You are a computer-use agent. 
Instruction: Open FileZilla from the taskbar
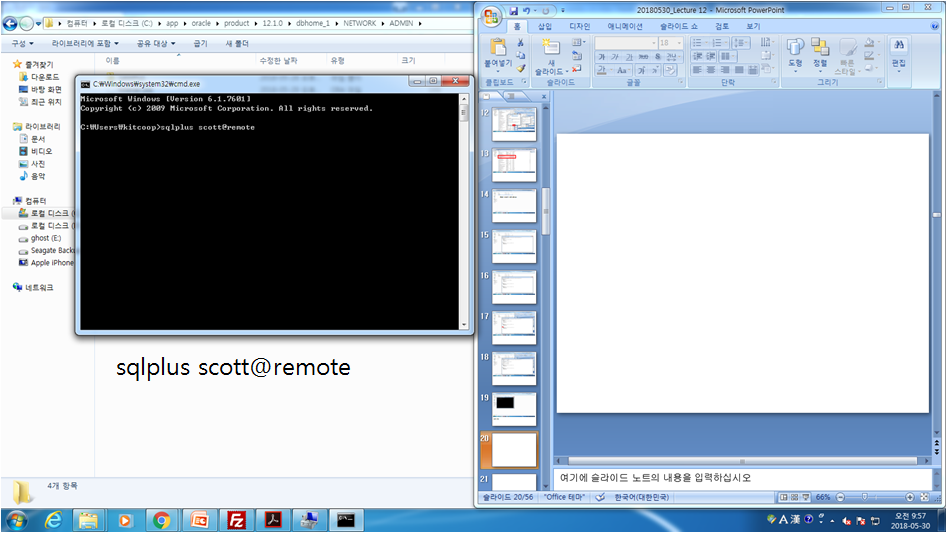236,520
